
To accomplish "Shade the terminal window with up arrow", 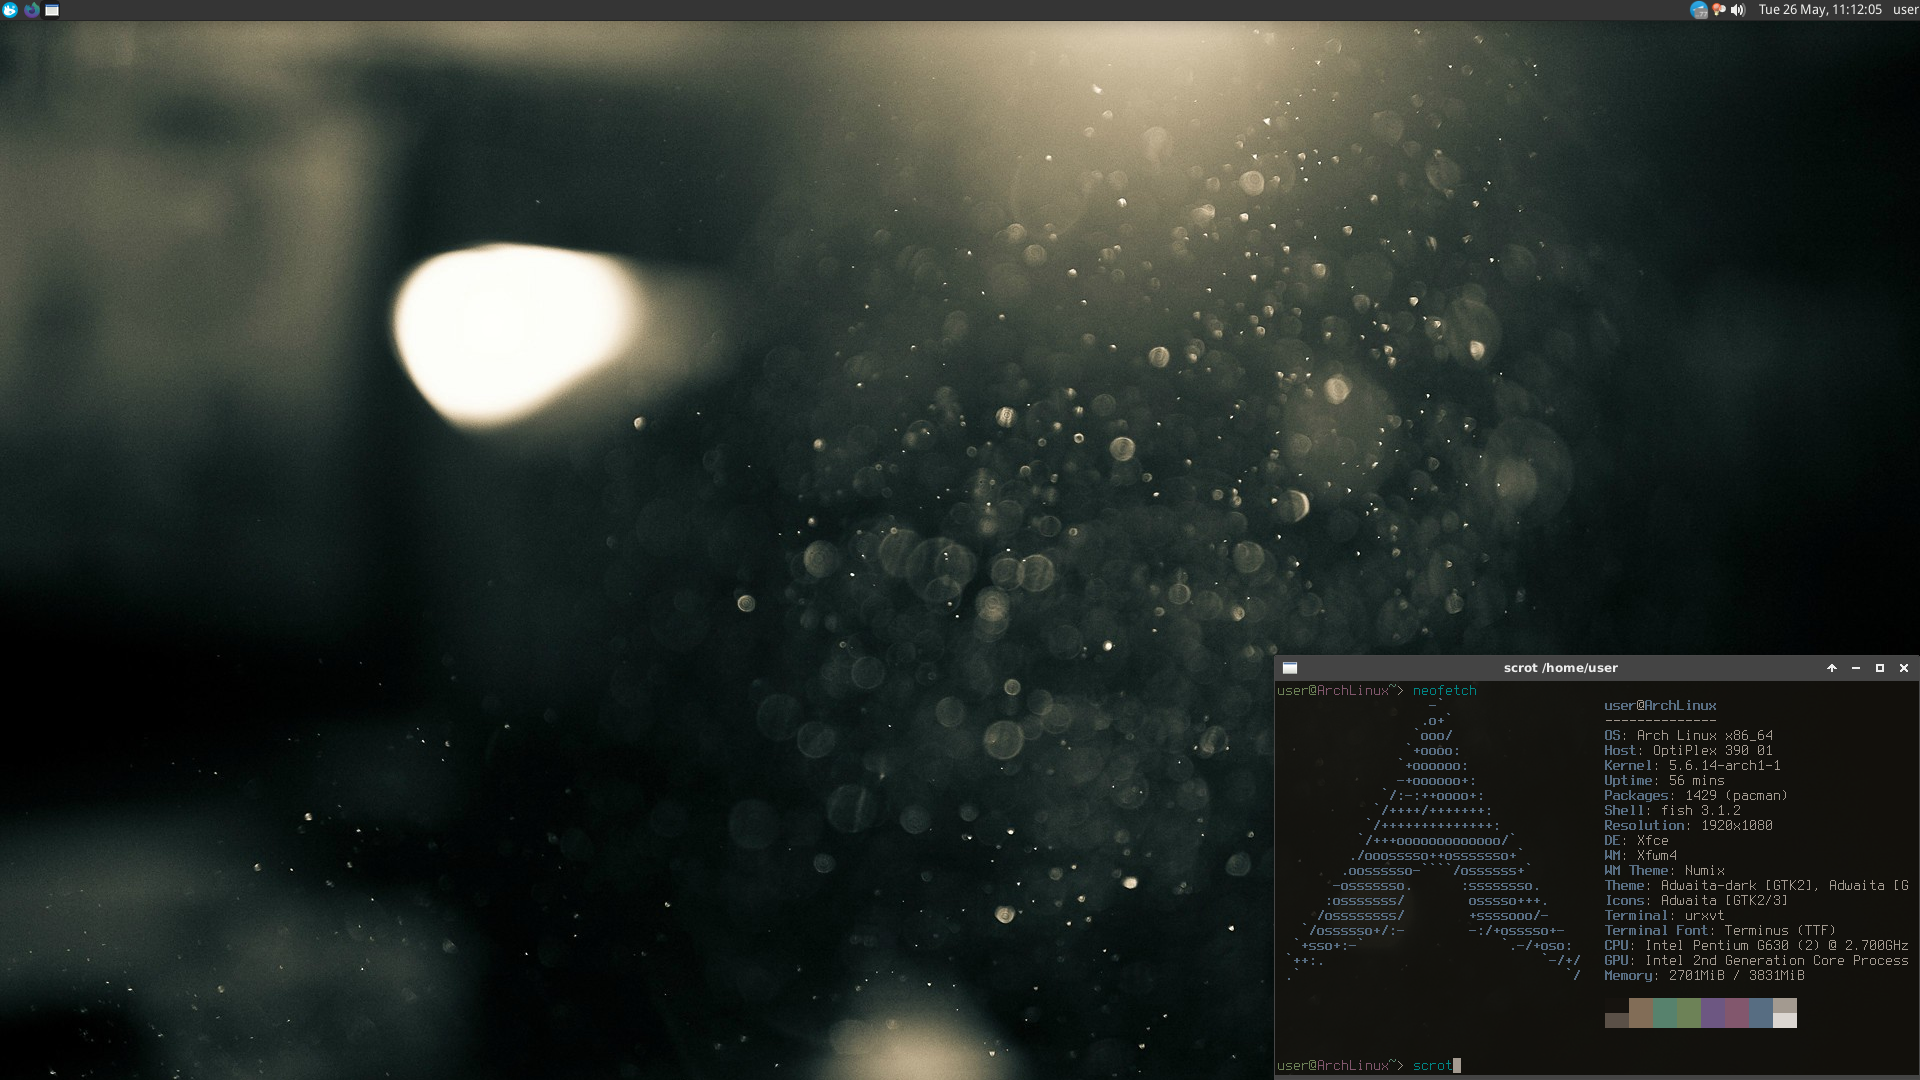I will (x=1832, y=668).
